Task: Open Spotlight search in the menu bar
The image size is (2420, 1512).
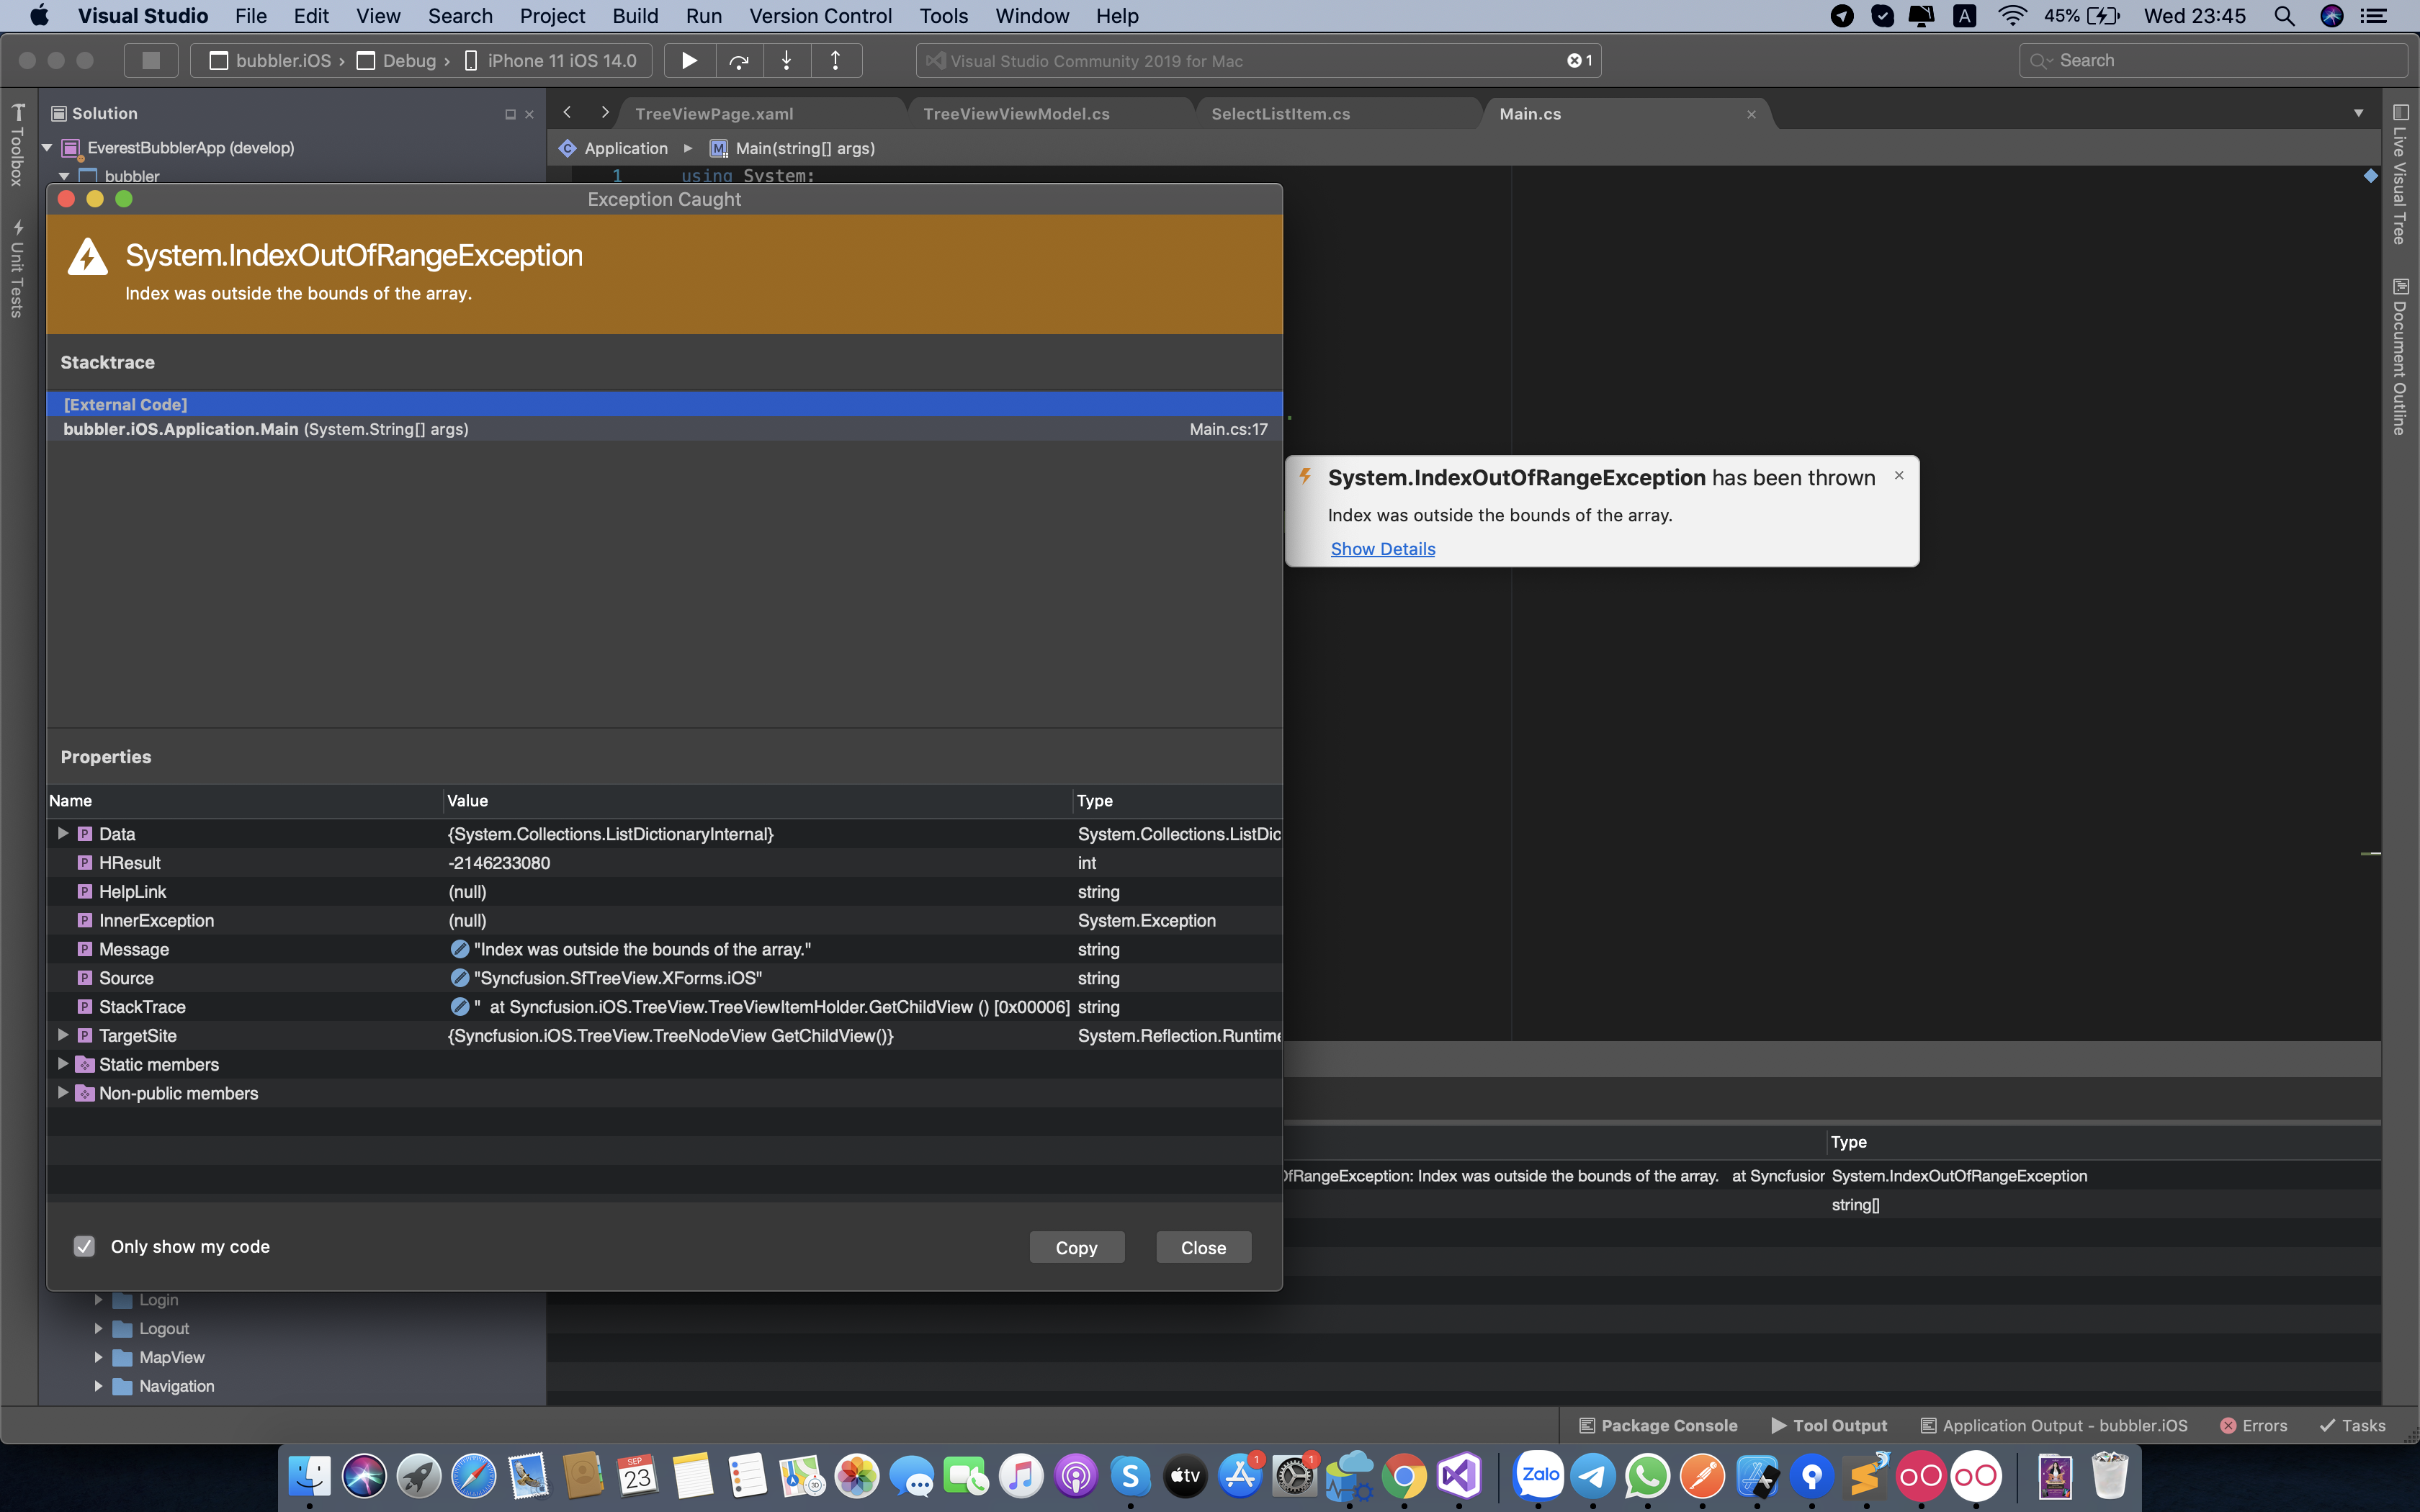Action: [x=2284, y=16]
